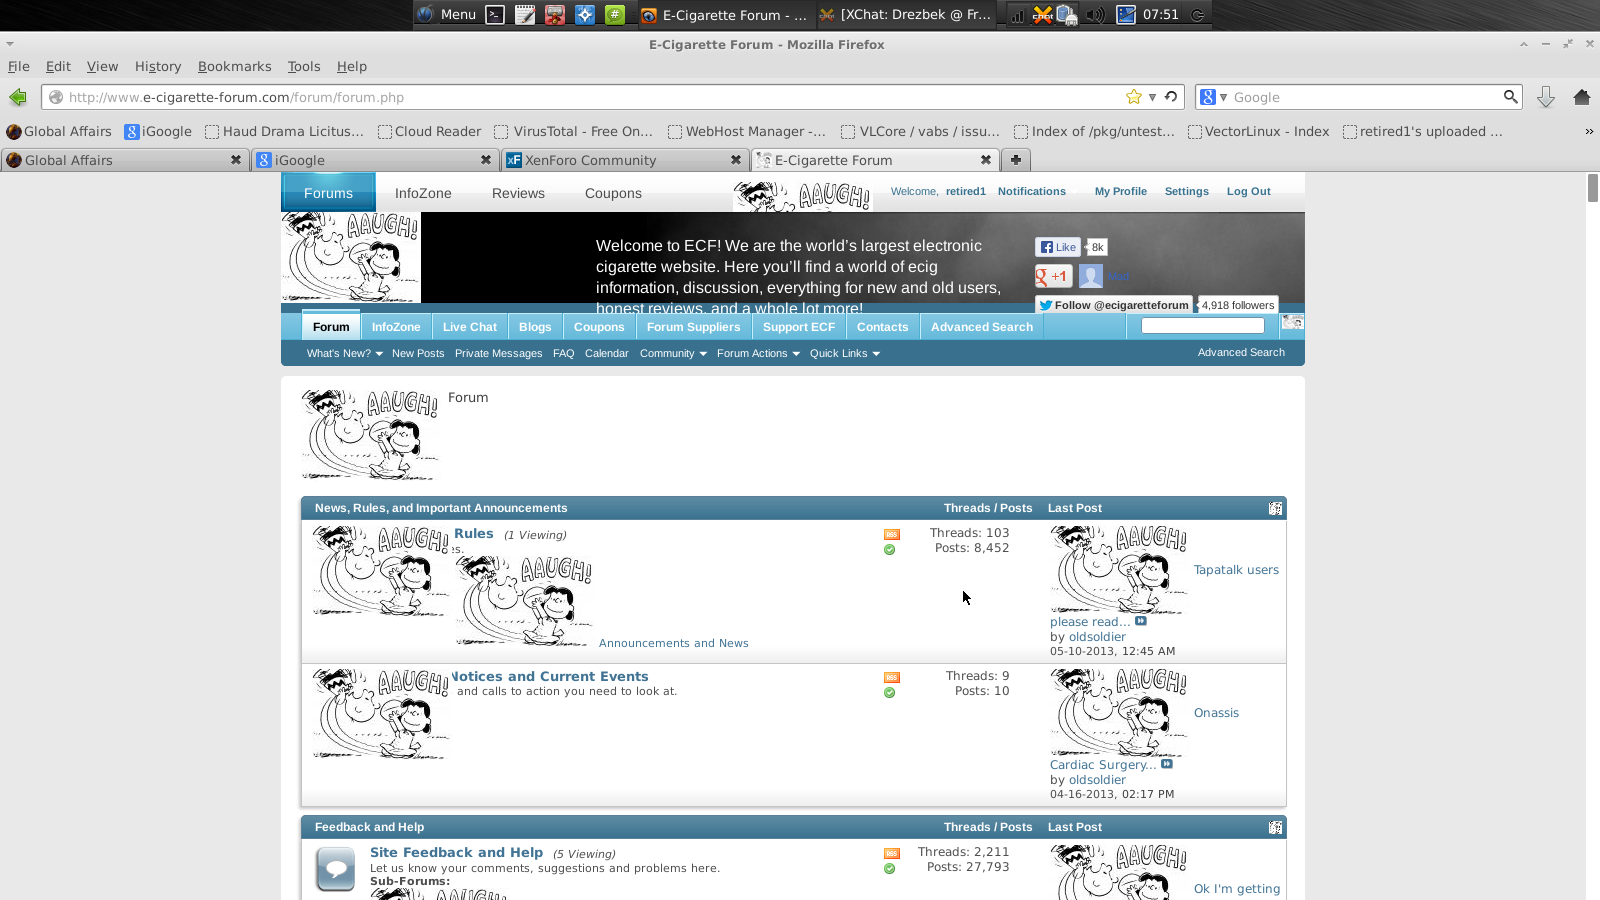
Task: Expand the Community dropdown menu
Action: pyautogui.click(x=673, y=353)
